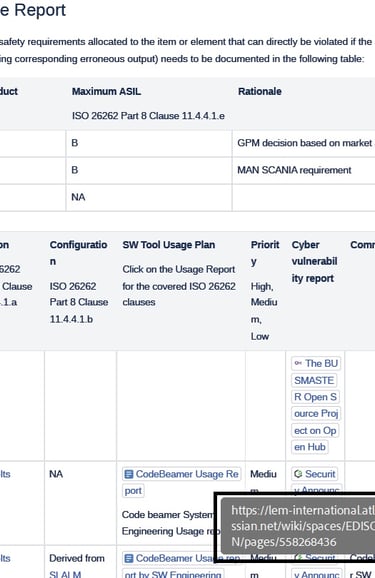Select the Rationale column header
The width and height of the screenshot is (375, 578).
pyautogui.click(x=260, y=91)
